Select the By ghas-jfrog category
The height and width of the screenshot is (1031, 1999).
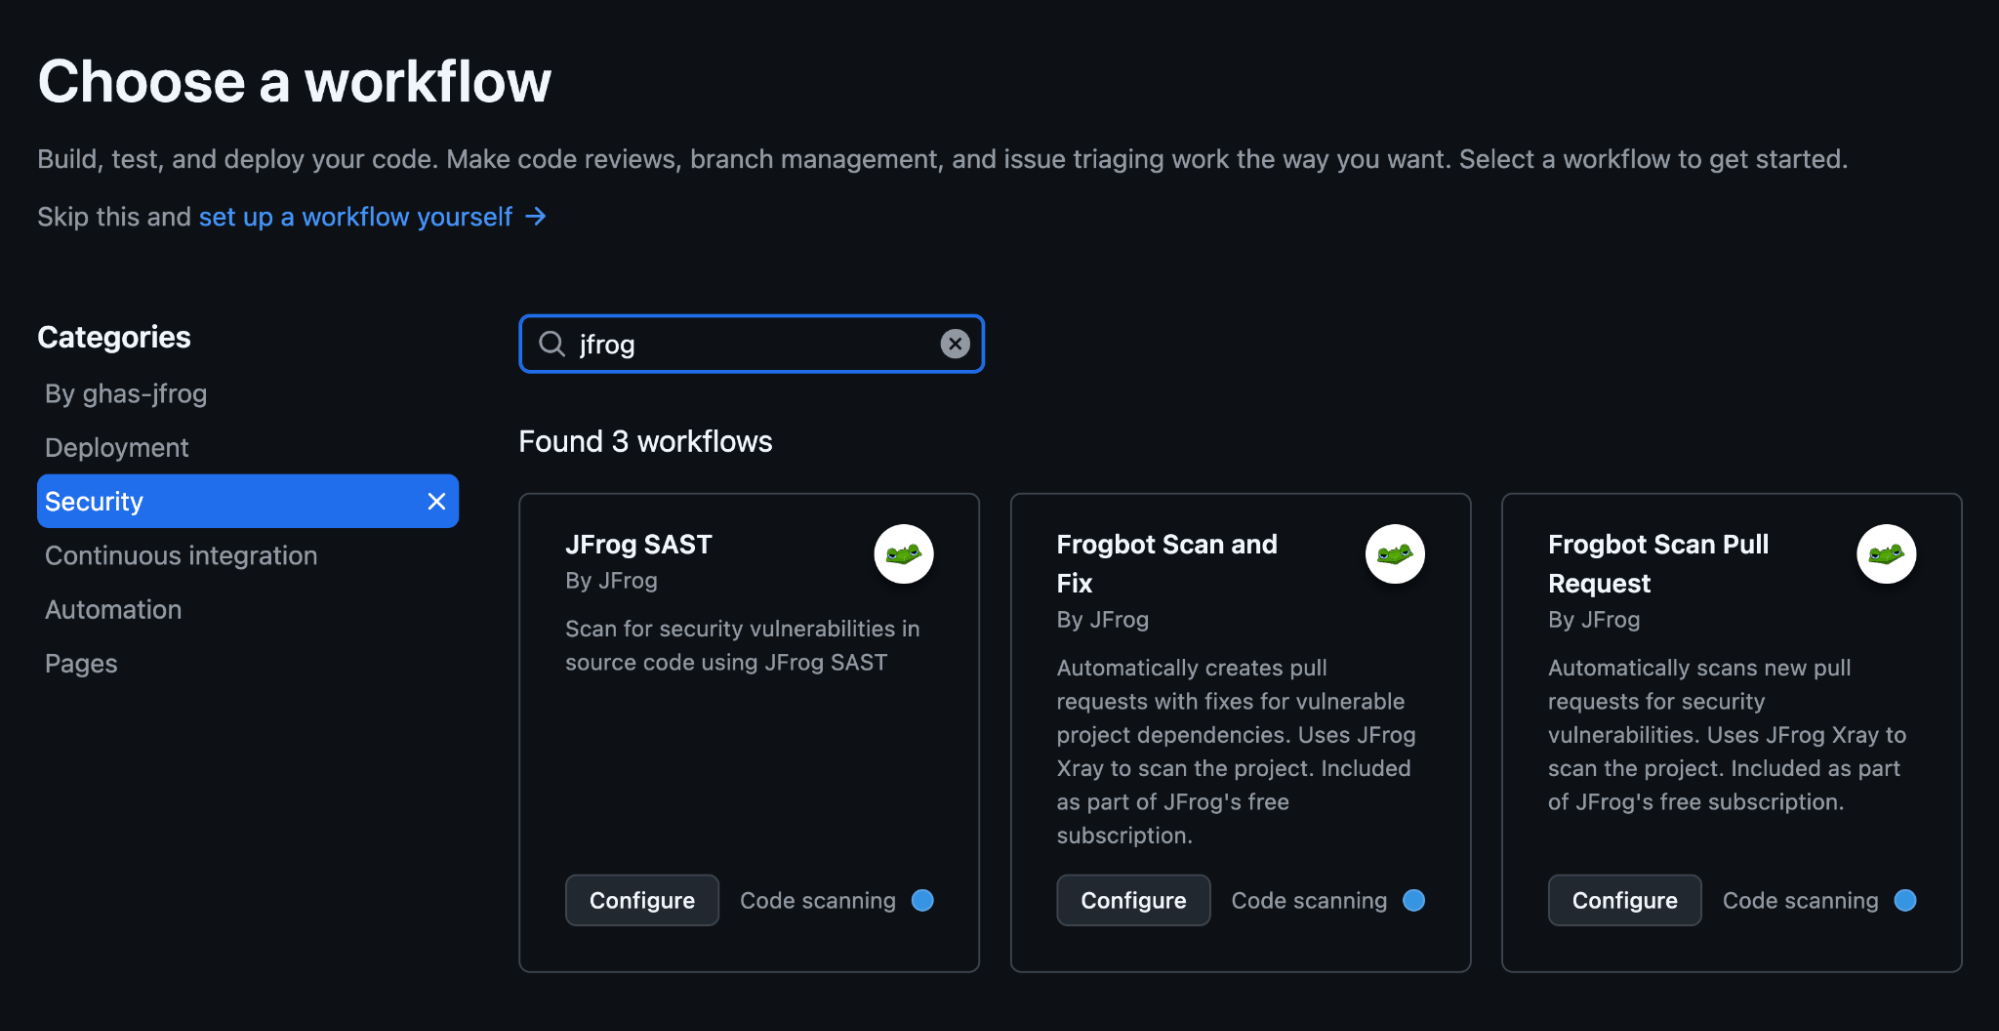click(124, 393)
